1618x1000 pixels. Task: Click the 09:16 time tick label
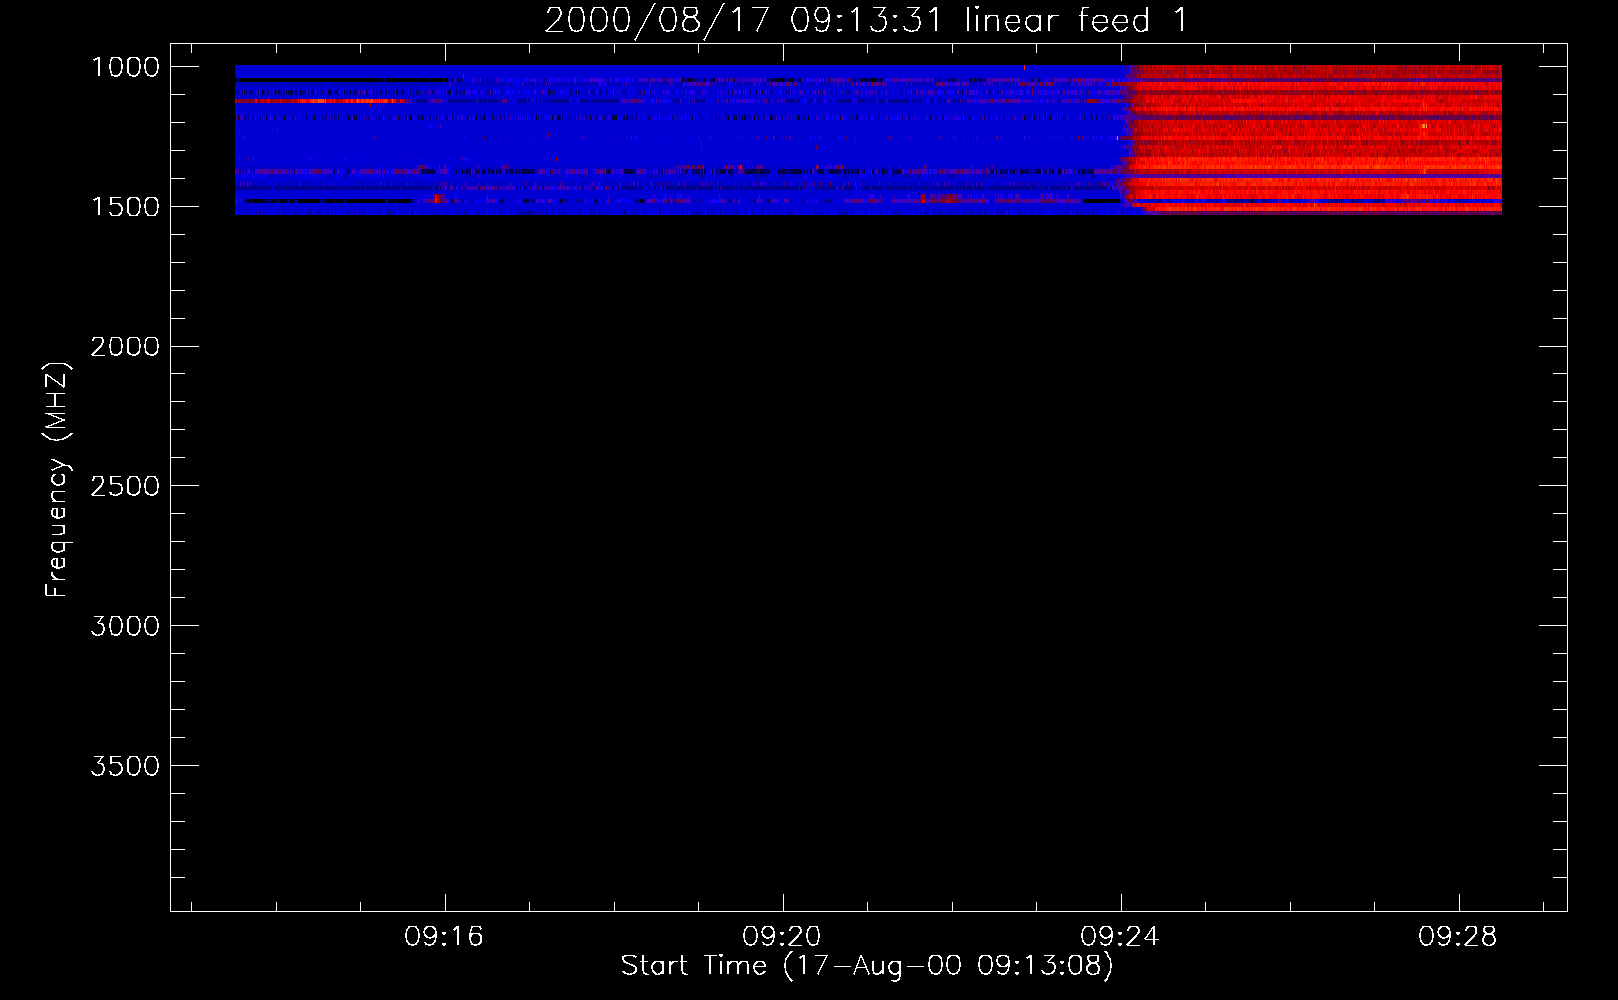[x=444, y=936]
